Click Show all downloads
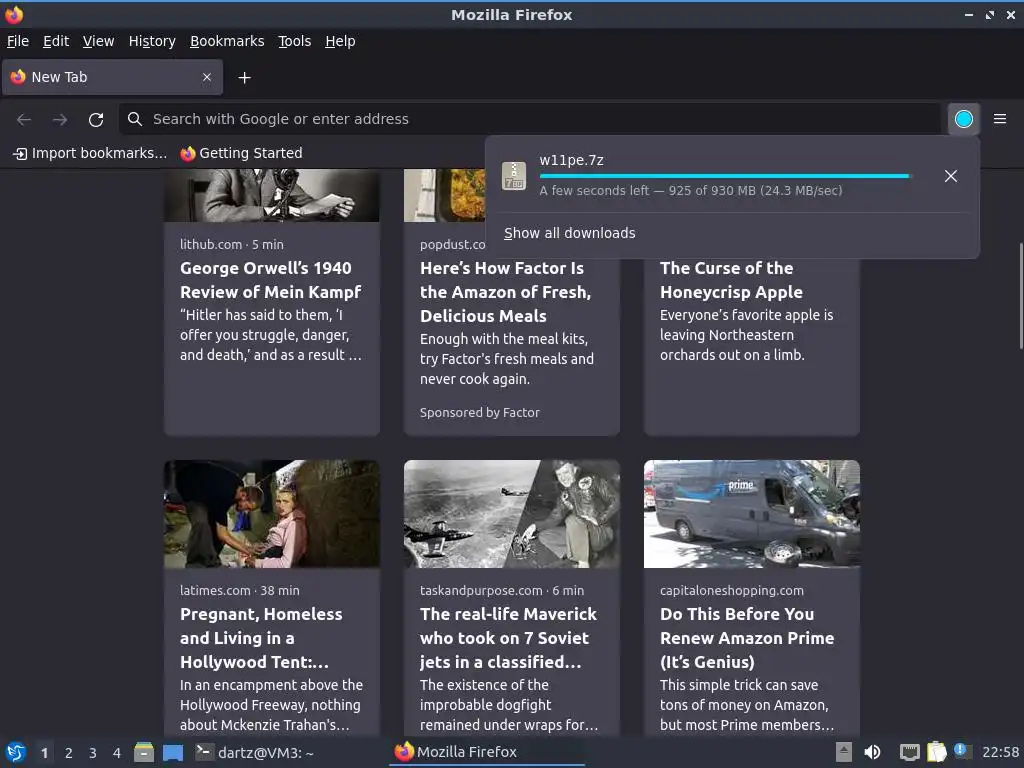The height and width of the screenshot is (768, 1024). [569, 233]
